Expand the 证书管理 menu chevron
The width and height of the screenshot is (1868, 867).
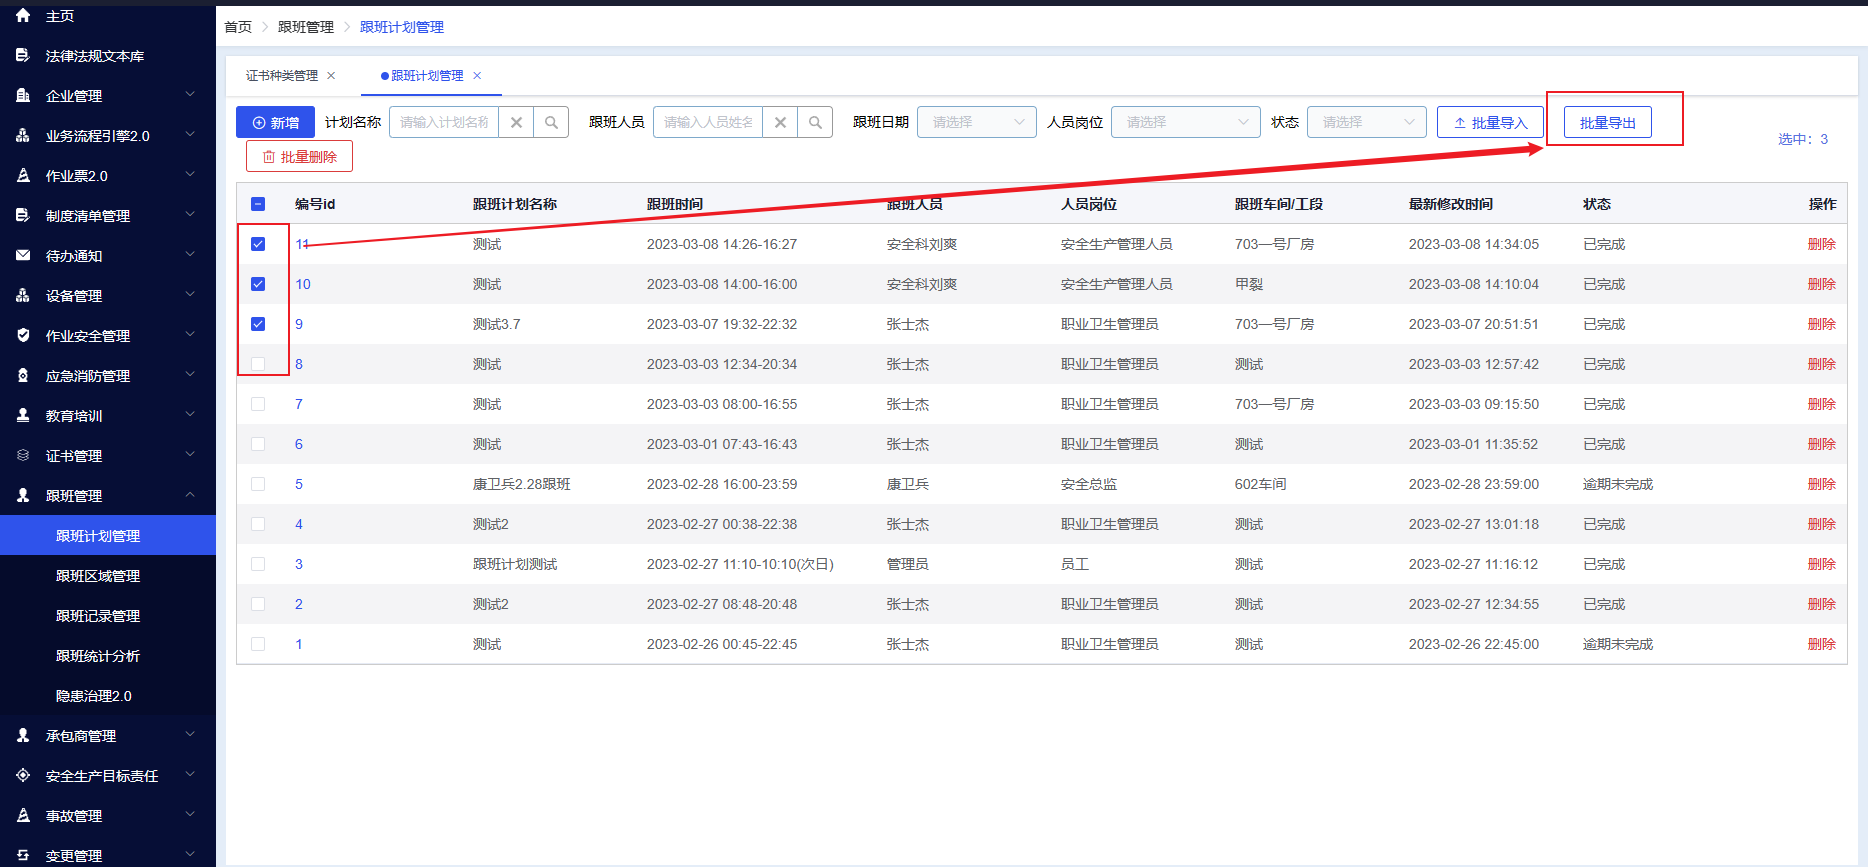click(190, 455)
